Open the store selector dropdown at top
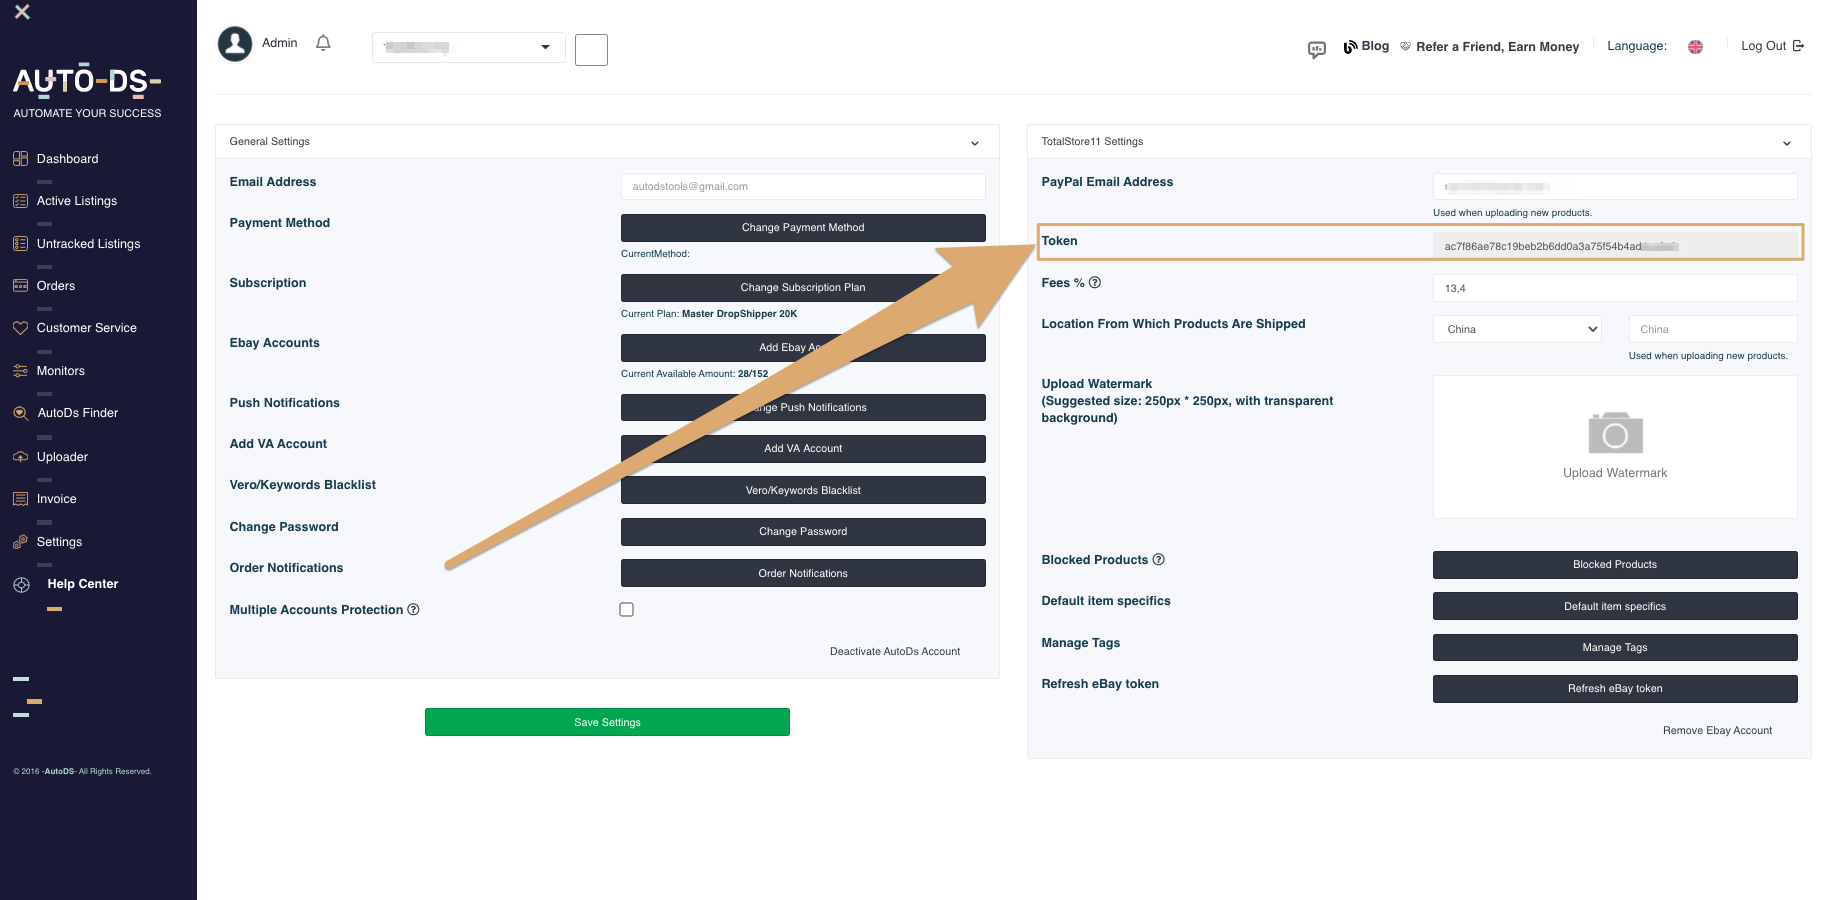Viewport: 1823px width, 900px height. point(469,47)
